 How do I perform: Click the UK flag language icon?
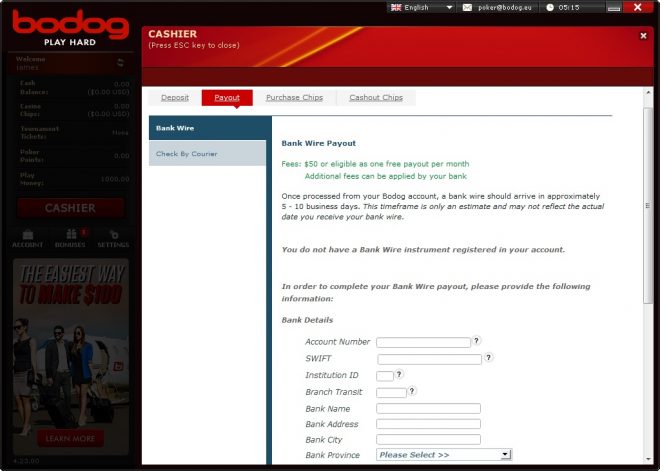tap(396, 8)
